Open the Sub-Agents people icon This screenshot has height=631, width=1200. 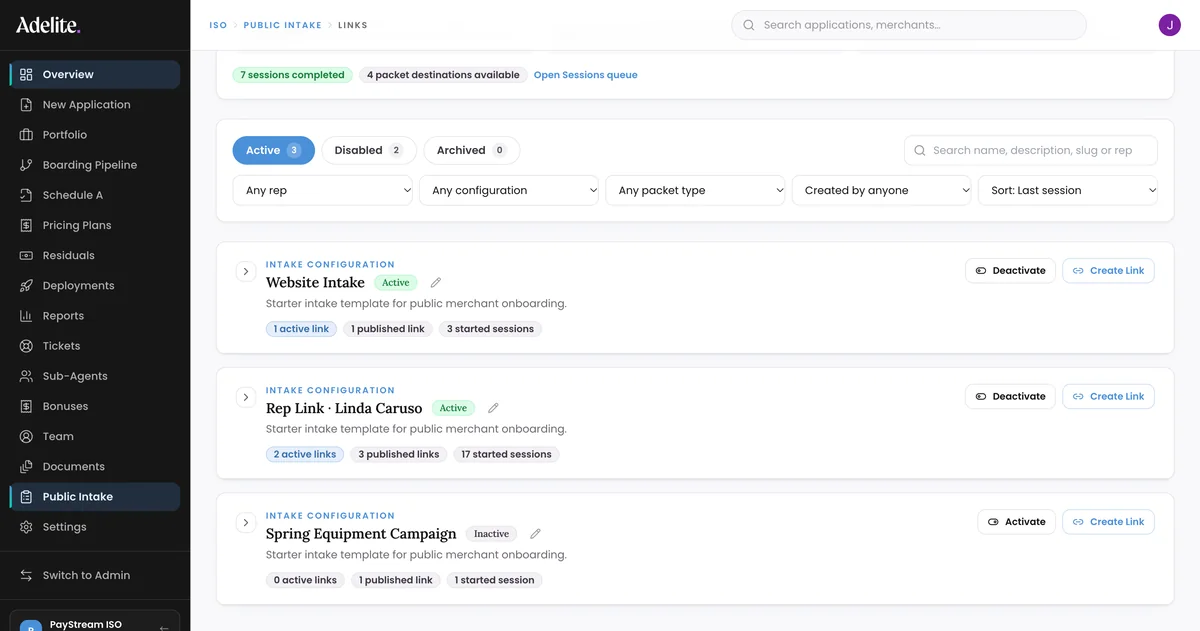[26, 376]
